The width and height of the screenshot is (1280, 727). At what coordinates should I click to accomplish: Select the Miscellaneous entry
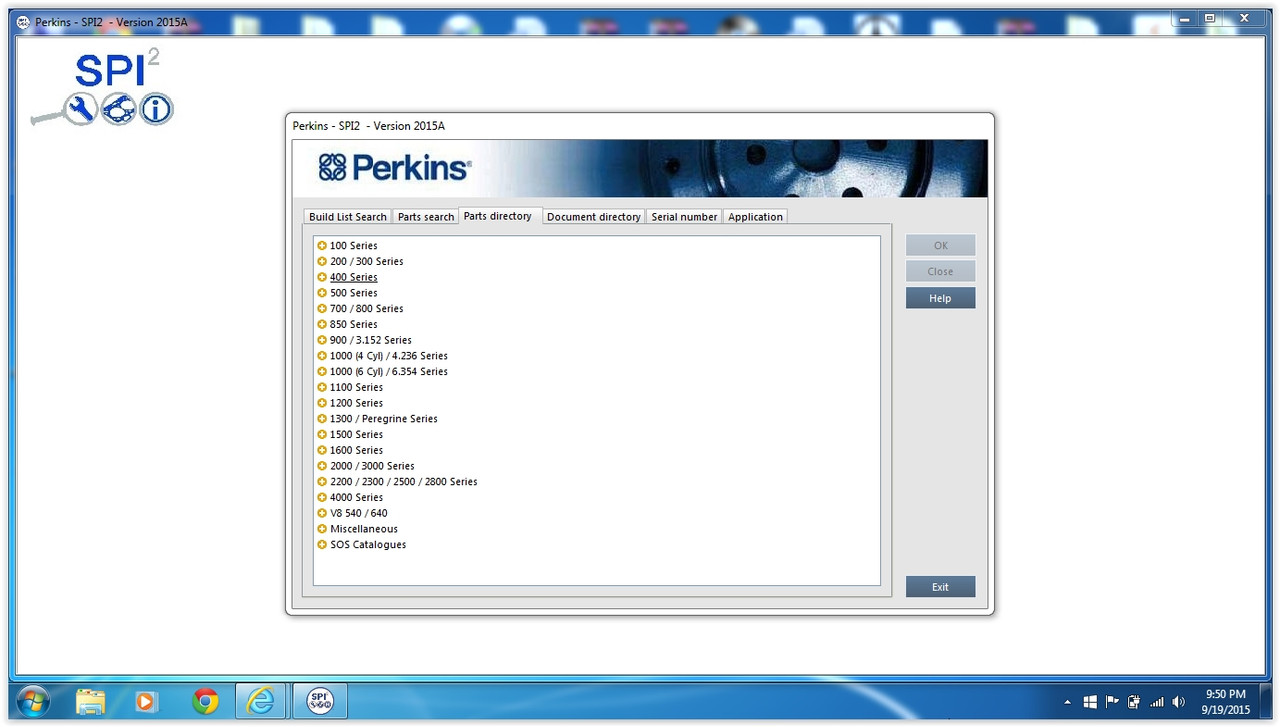pos(364,529)
